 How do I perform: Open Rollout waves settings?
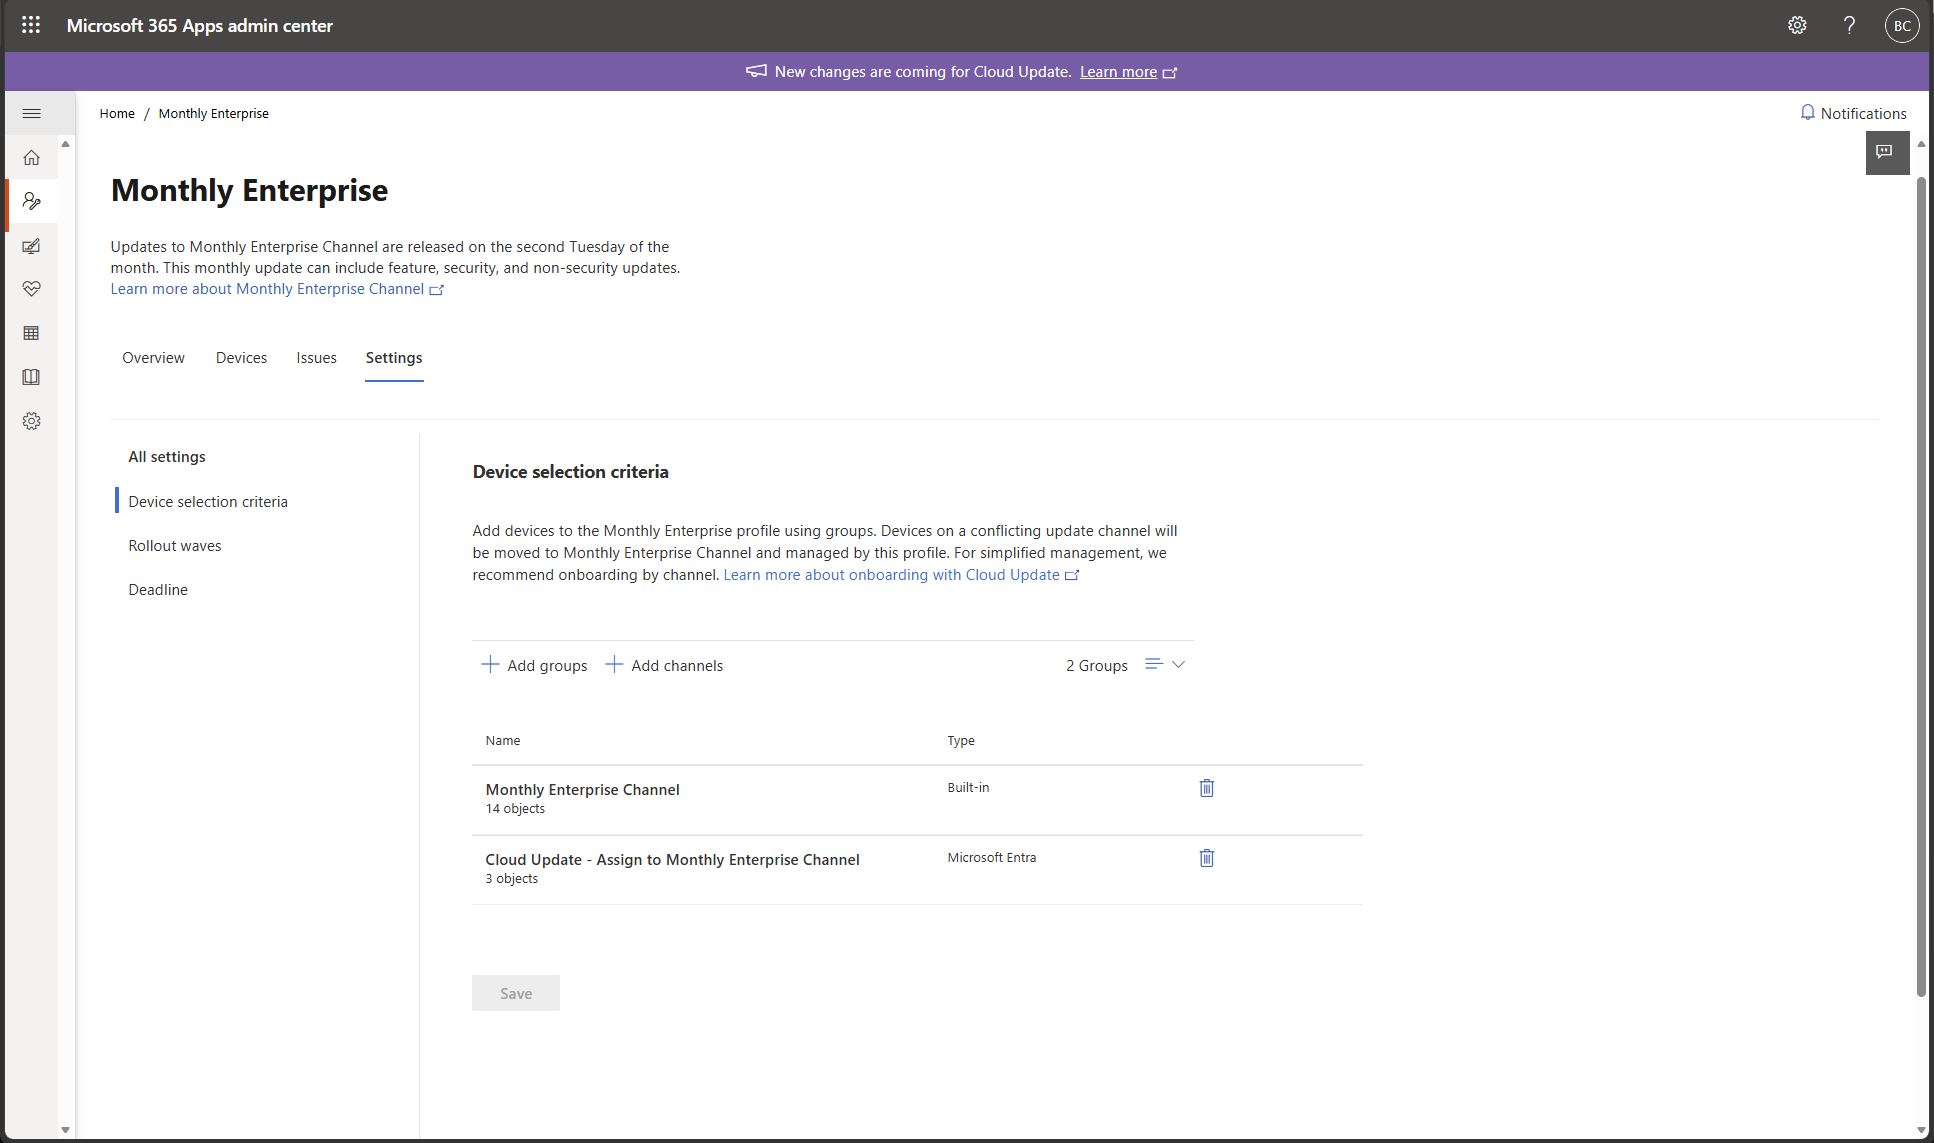pos(175,546)
